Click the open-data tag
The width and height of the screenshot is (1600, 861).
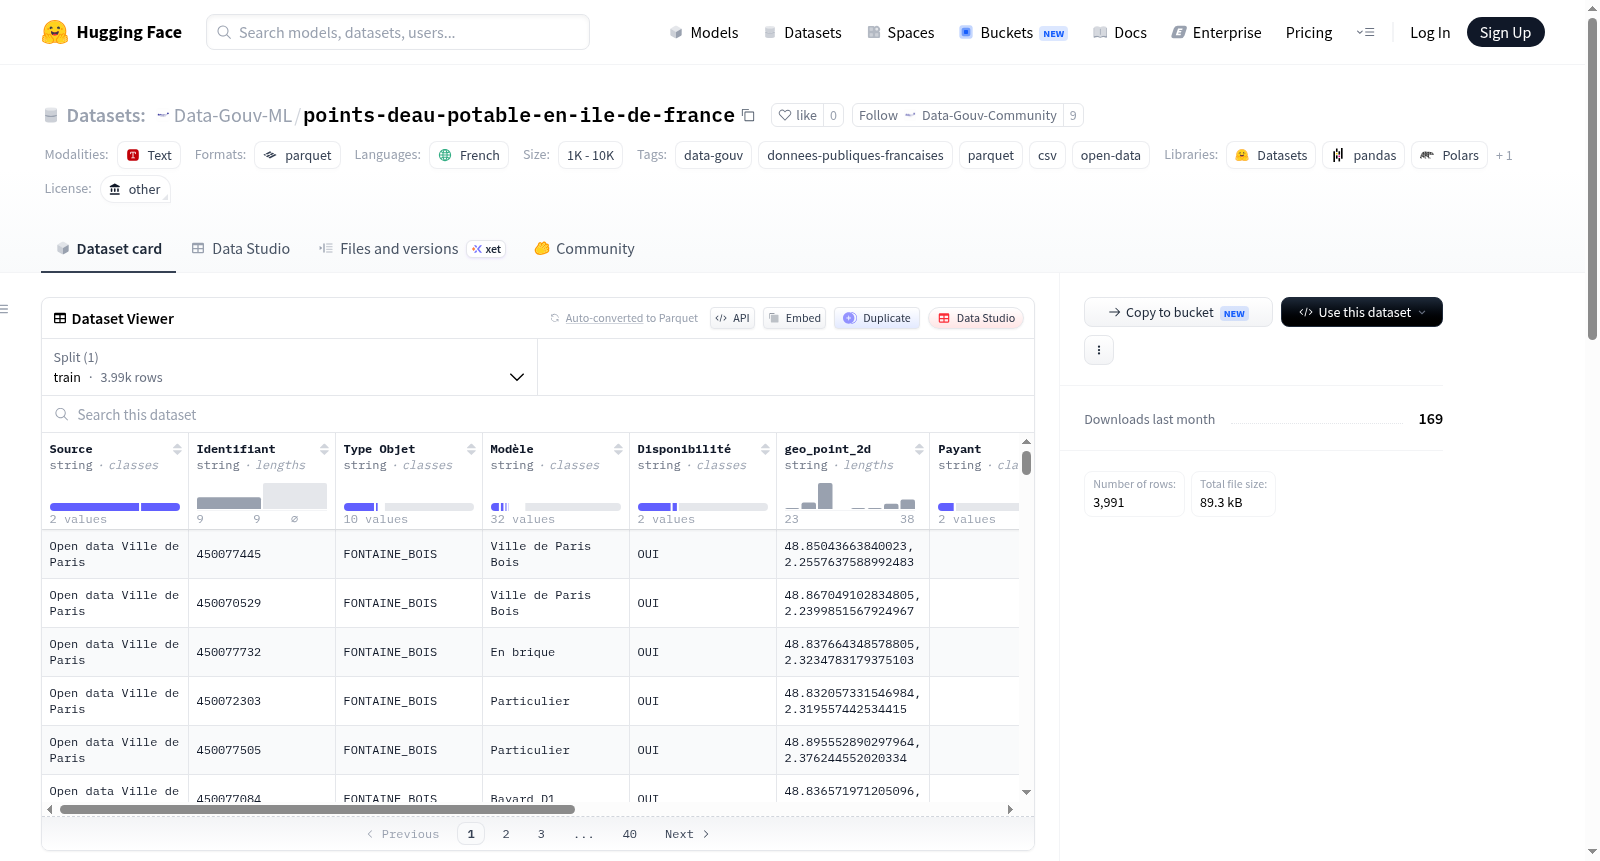pyautogui.click(x=1110, y=155)
